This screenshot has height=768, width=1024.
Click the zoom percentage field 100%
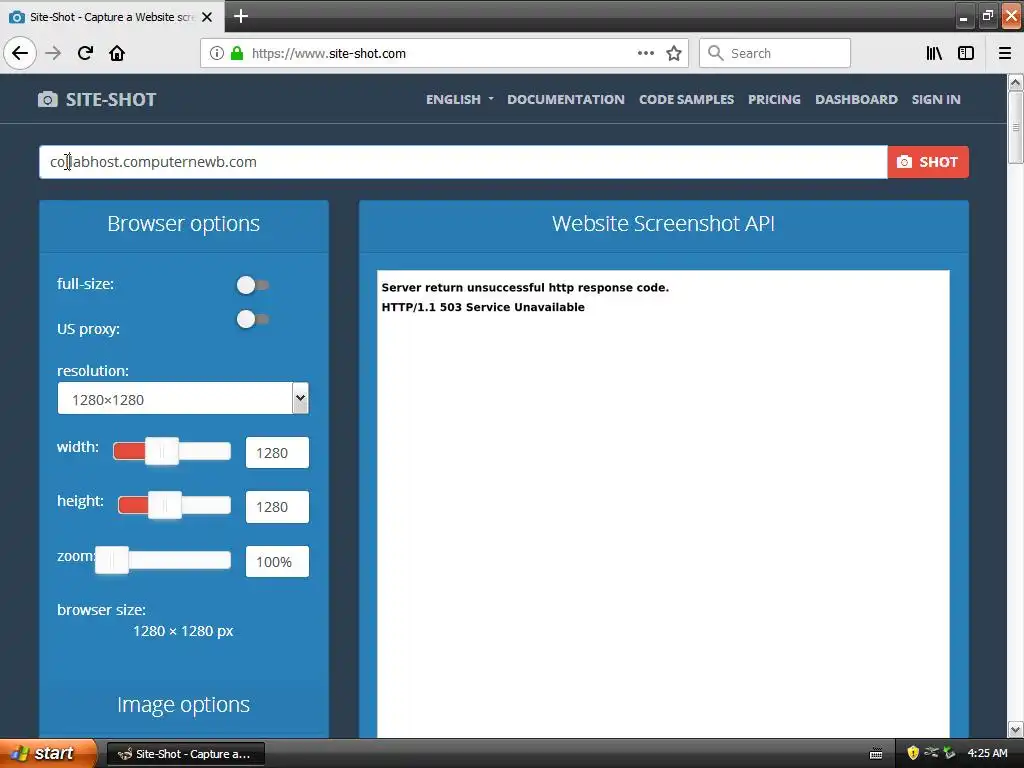[x=277, y=562]
